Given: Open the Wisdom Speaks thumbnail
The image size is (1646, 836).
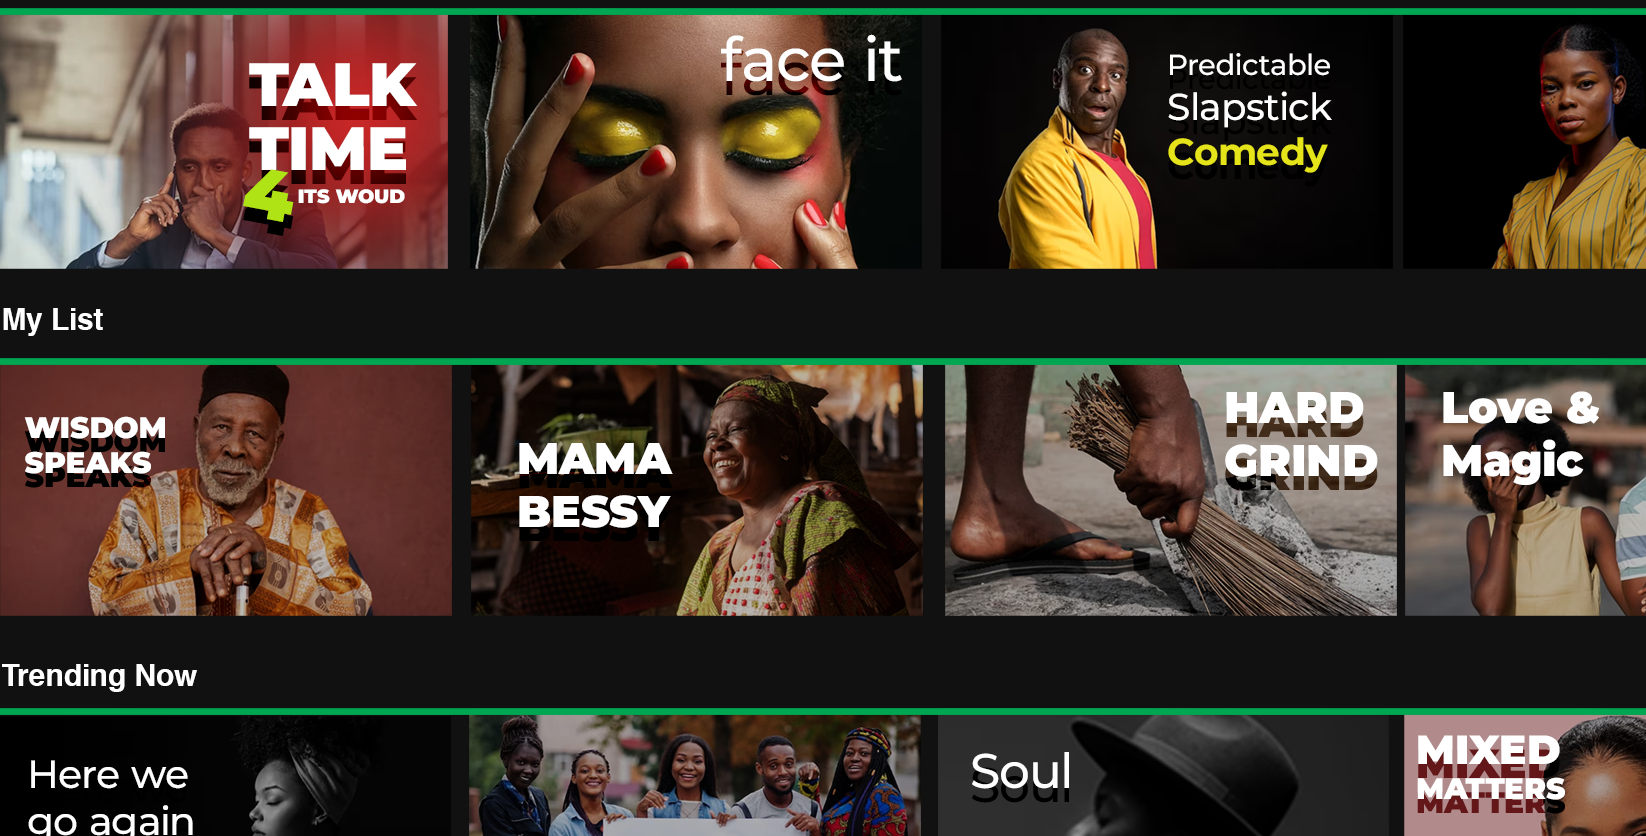Looking at the screenshot, I should pos(226,490).
